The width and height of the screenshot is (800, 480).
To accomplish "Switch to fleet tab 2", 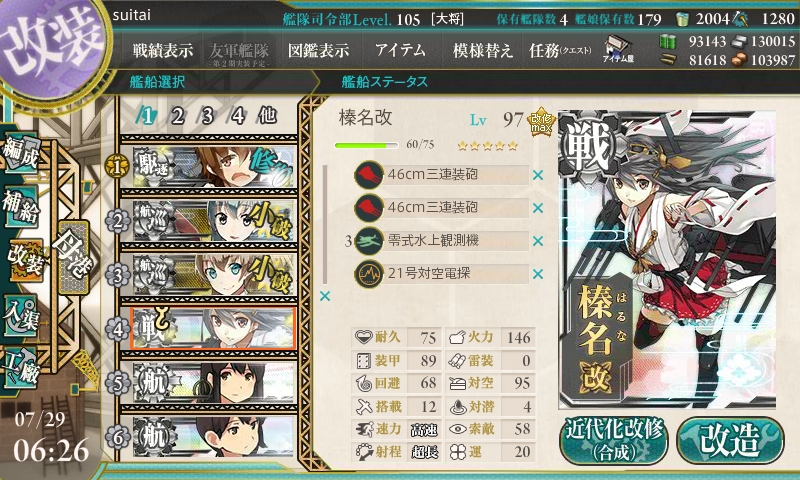I will (178, 116).
